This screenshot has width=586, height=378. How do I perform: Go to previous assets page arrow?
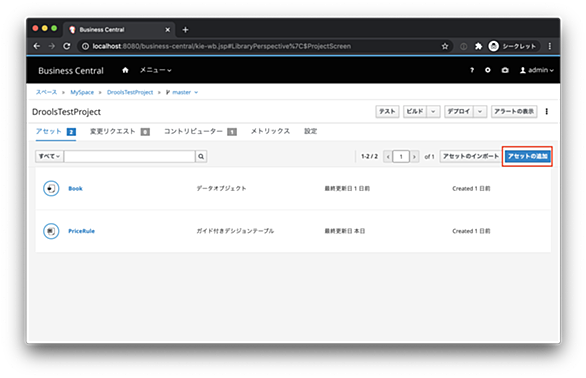[388, 156]
